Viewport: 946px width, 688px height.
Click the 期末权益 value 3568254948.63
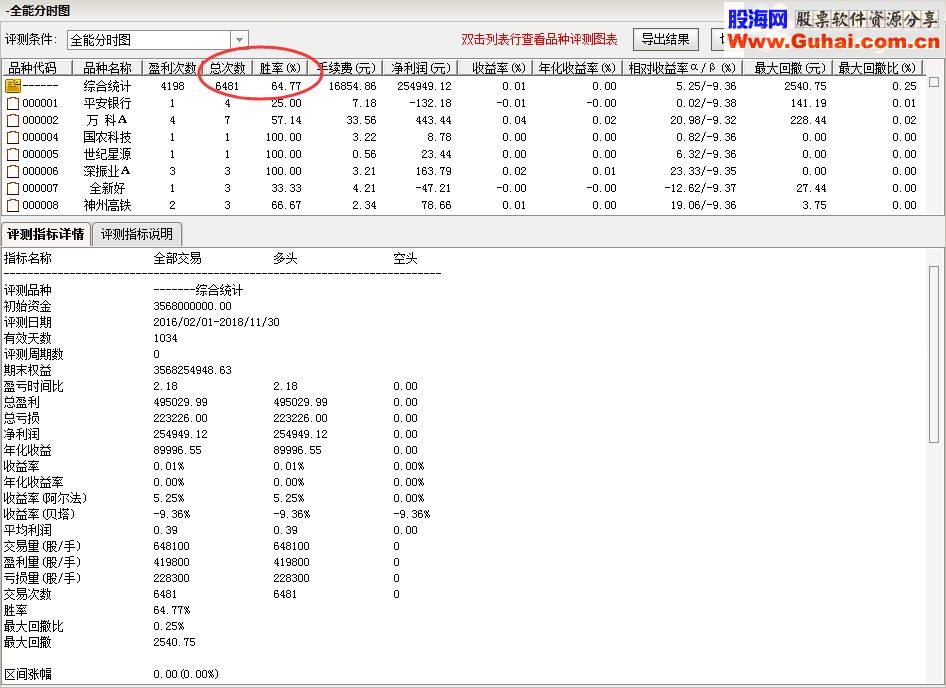coord(192,370)
